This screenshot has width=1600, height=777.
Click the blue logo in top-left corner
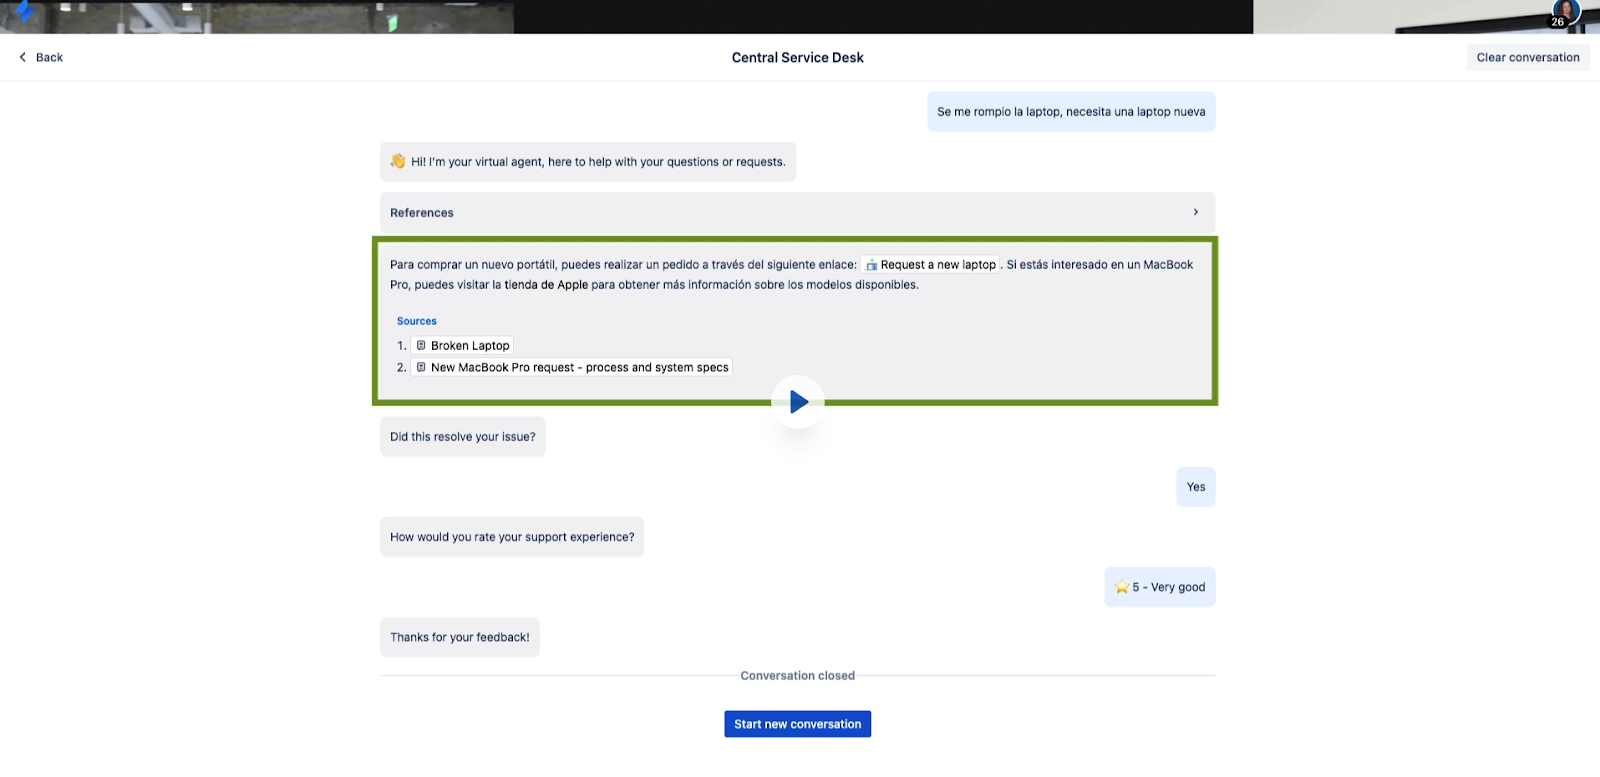coord(24,11)
